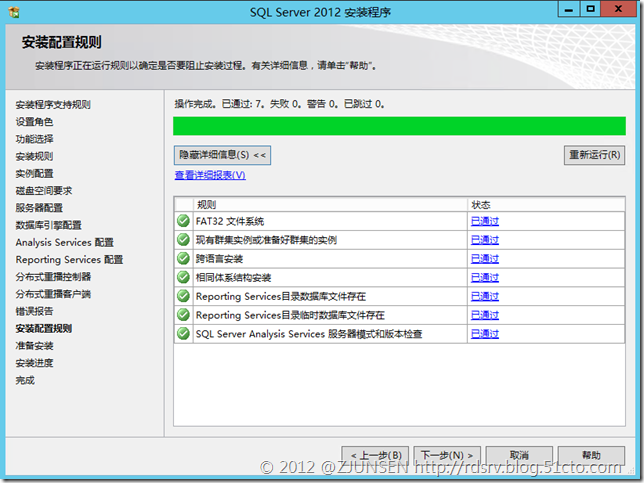Select the bold 安装配置规则 sidebar step

click(44, 329)
